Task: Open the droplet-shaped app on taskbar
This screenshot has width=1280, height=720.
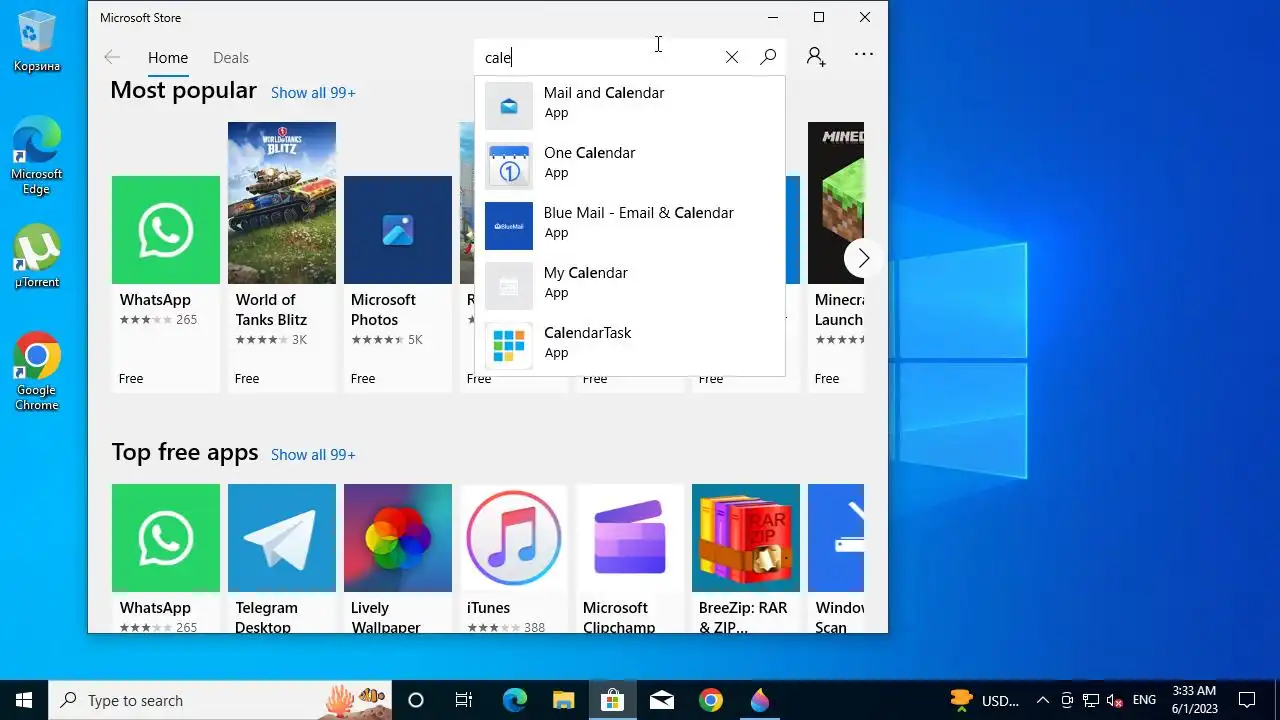Action: click(x=760, y=700)
